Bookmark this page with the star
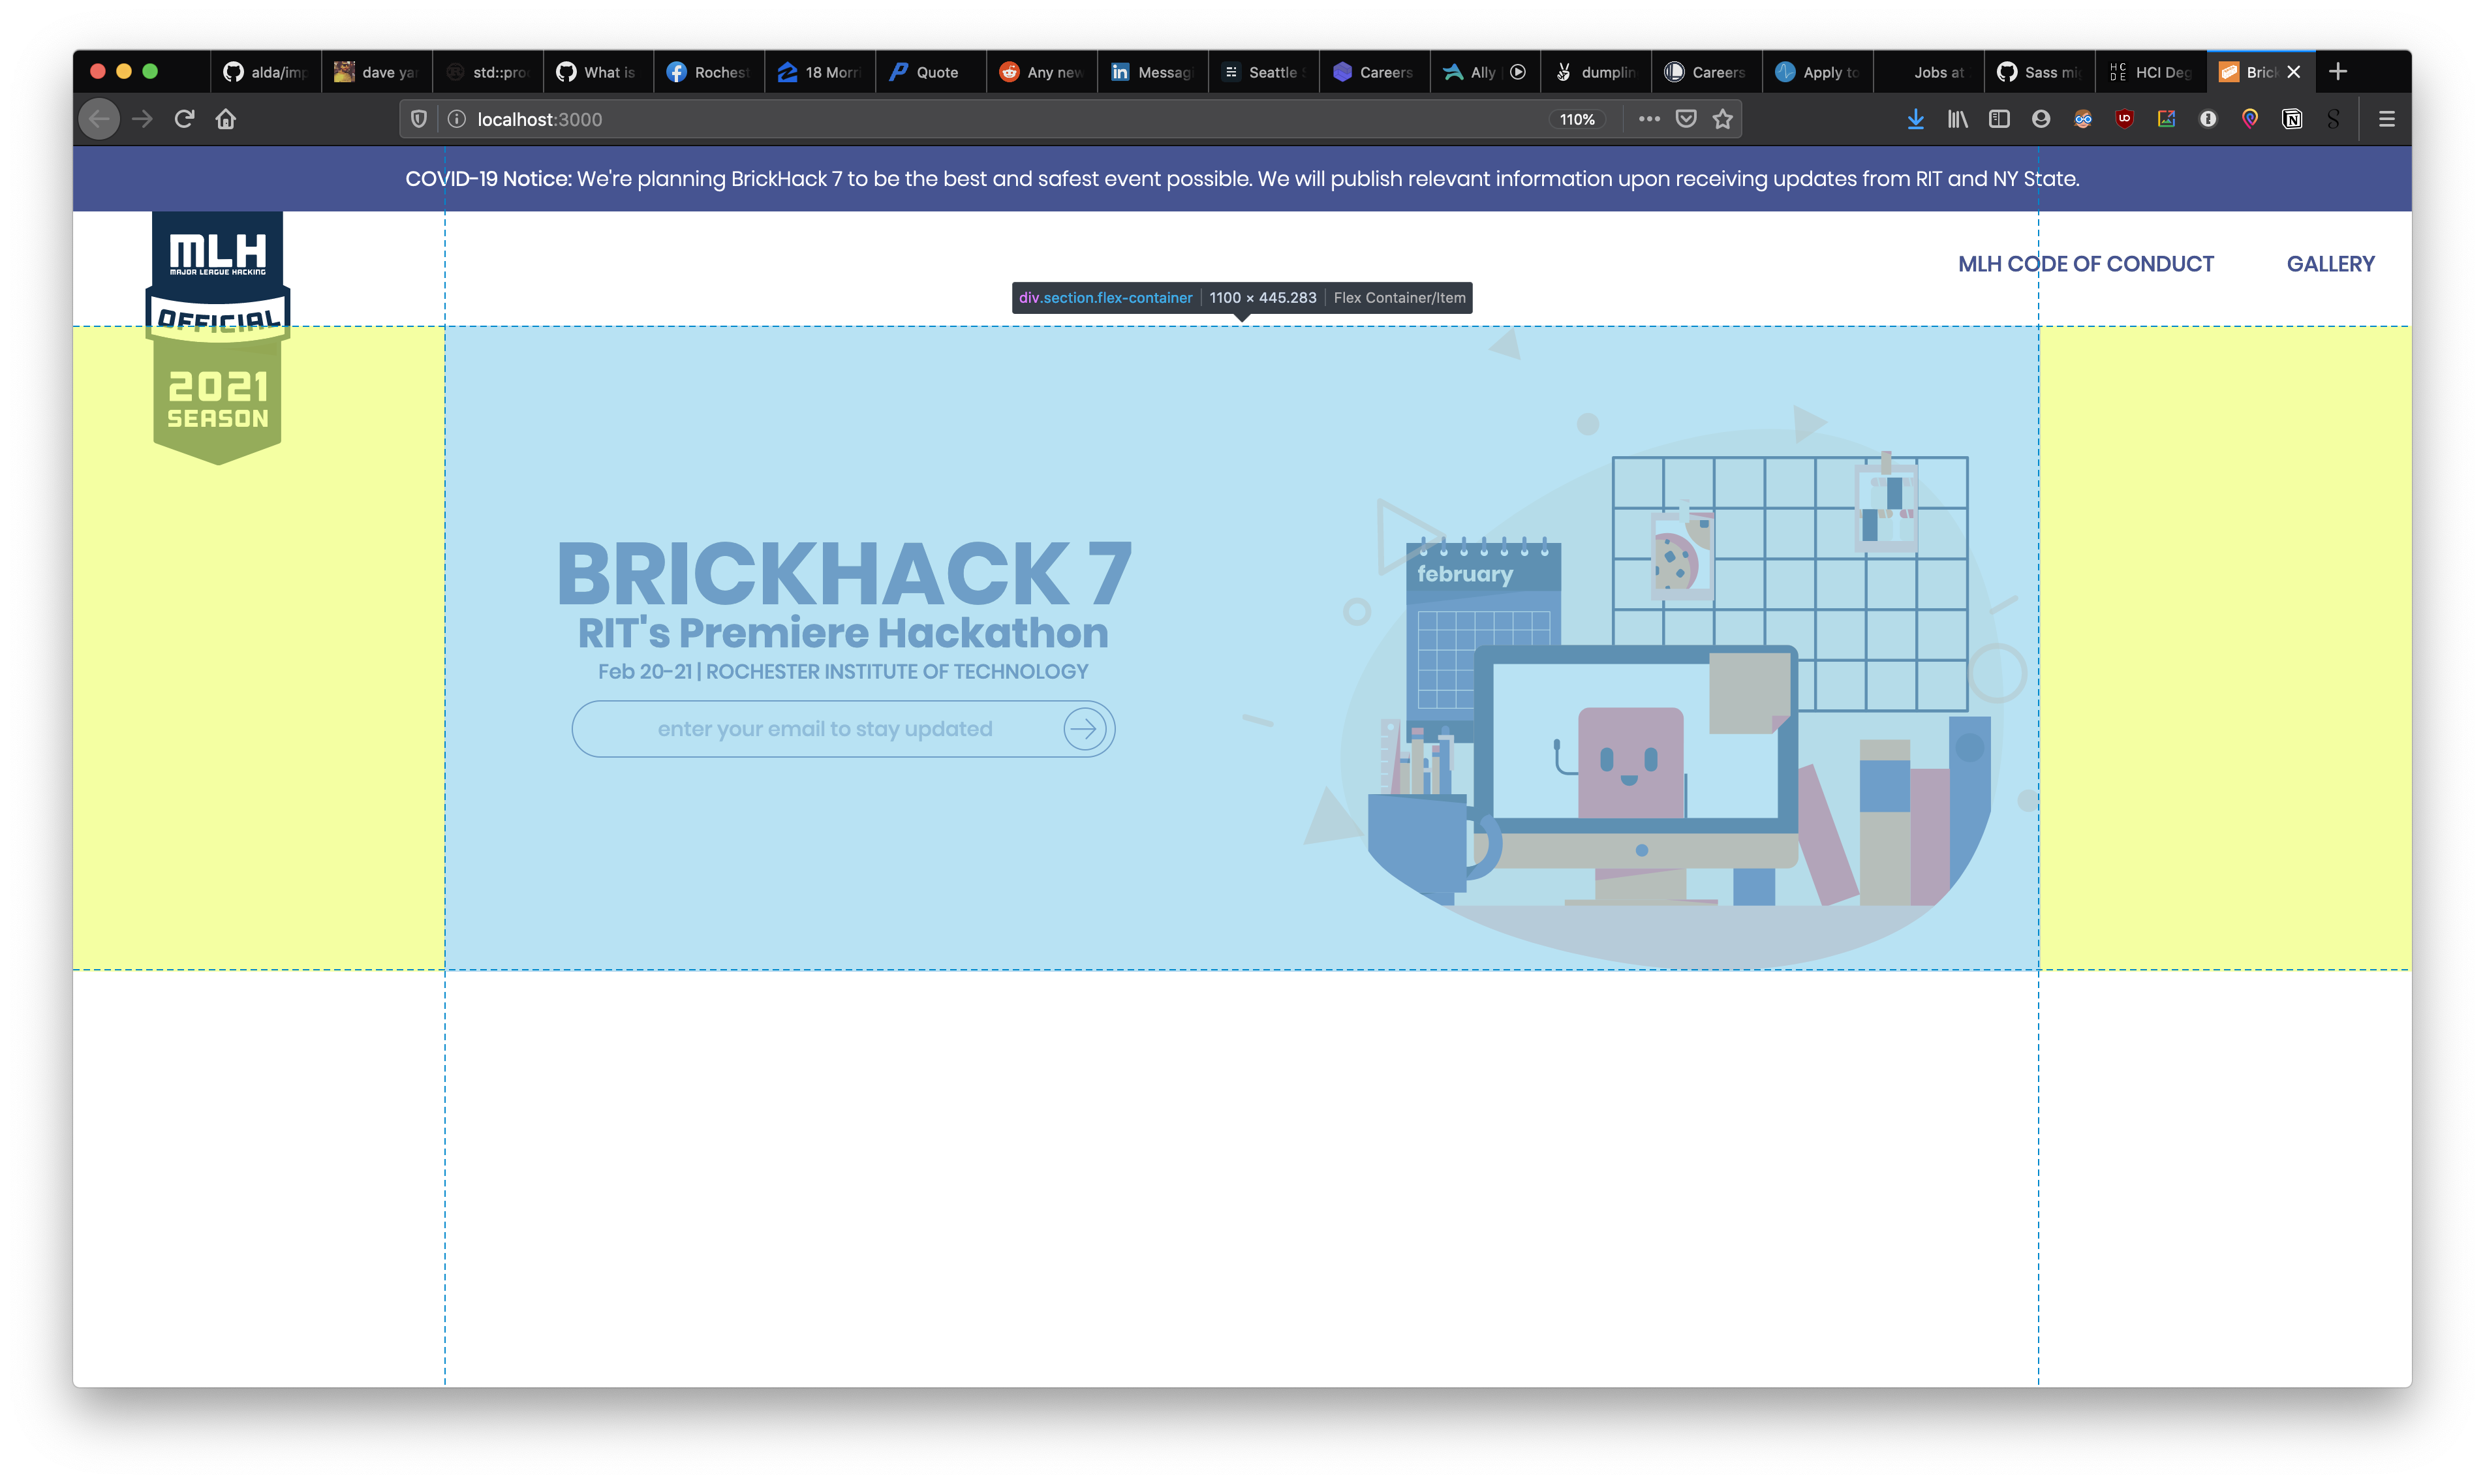Viewport: 2485px width, 1484px height. pos(1722,119)
